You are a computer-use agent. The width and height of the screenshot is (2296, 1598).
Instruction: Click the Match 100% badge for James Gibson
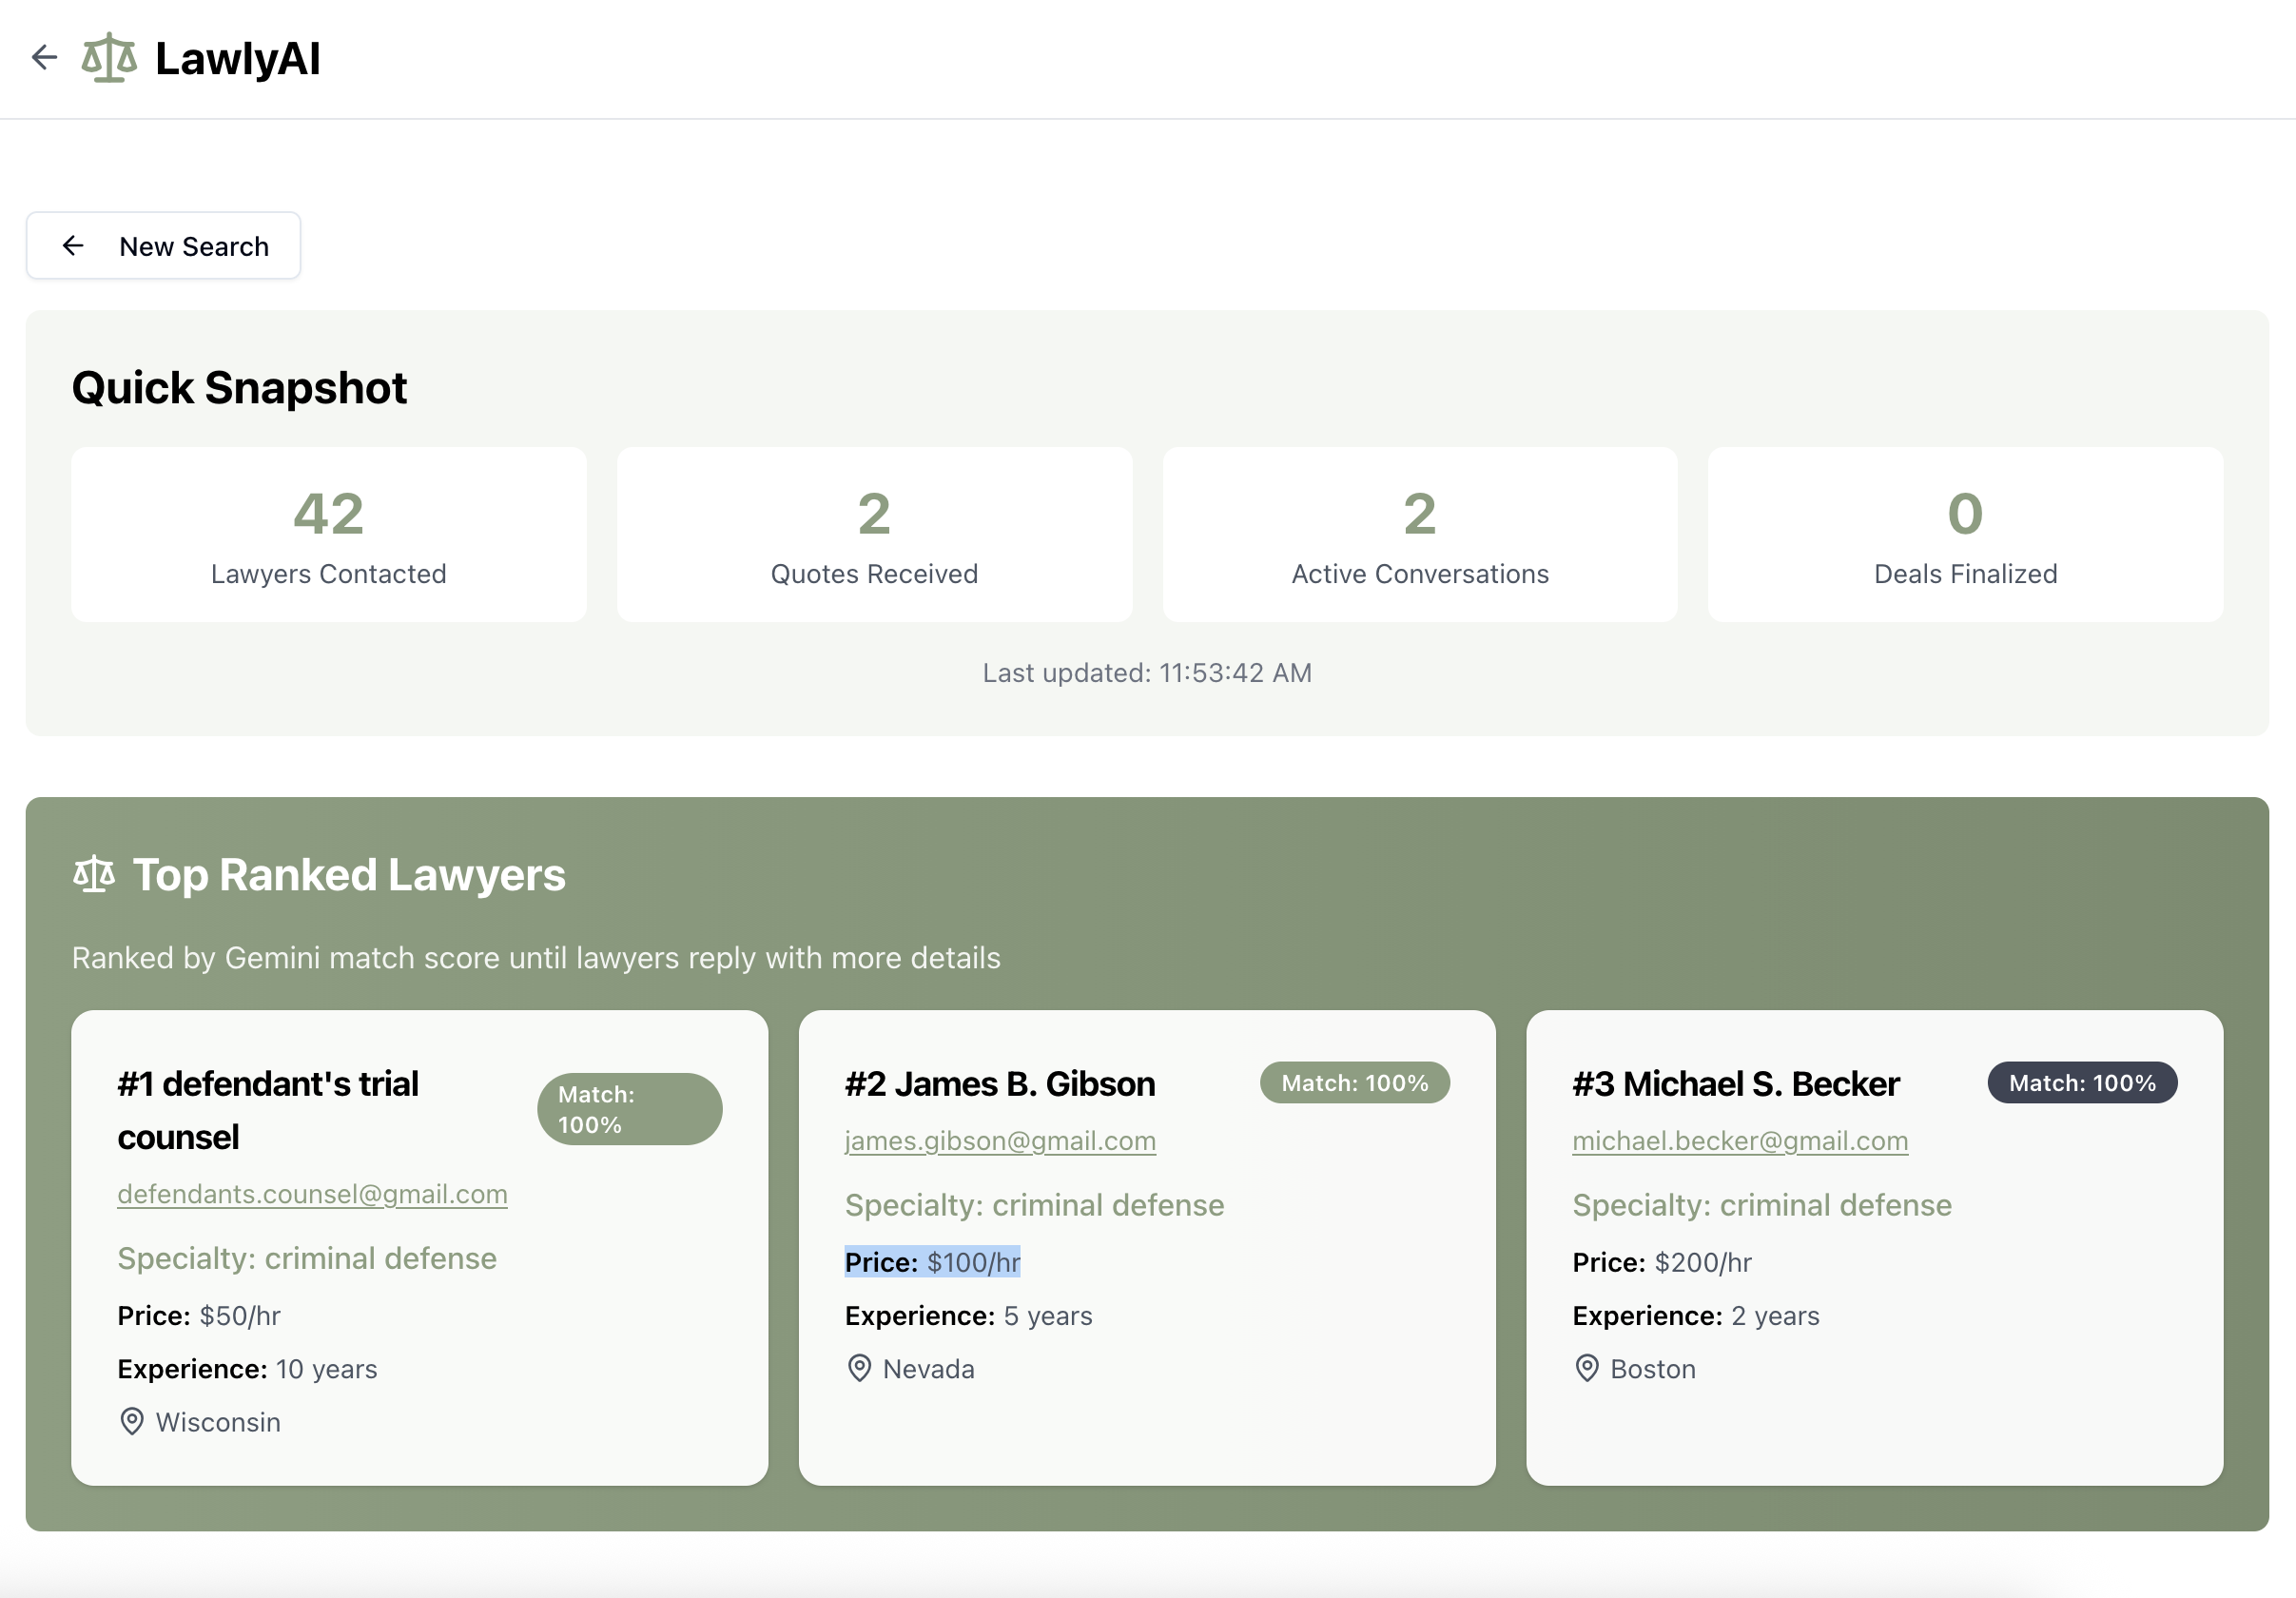point(1354,1083)
